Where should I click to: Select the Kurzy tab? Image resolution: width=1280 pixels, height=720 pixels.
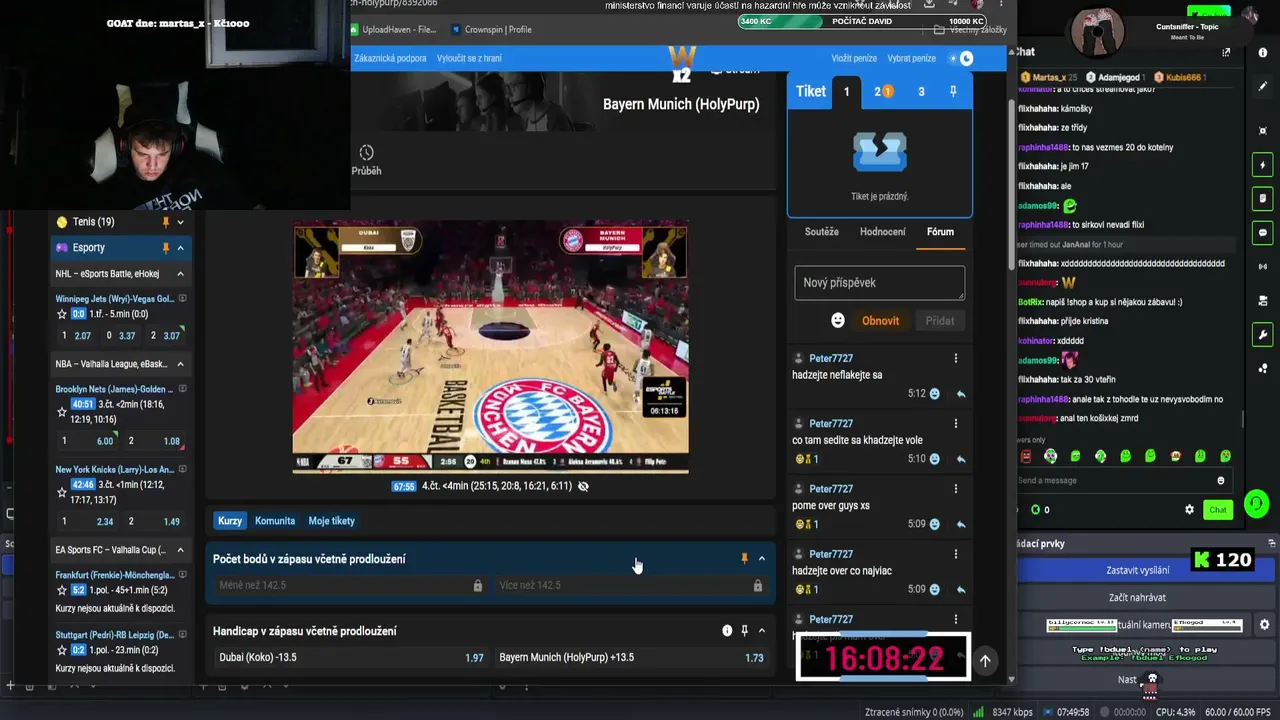click(x=230, y=521)
